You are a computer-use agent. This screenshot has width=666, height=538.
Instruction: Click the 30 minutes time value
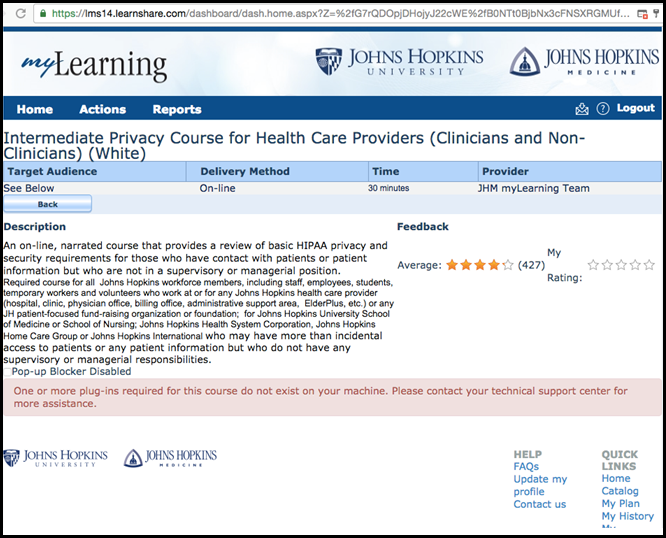389,188
